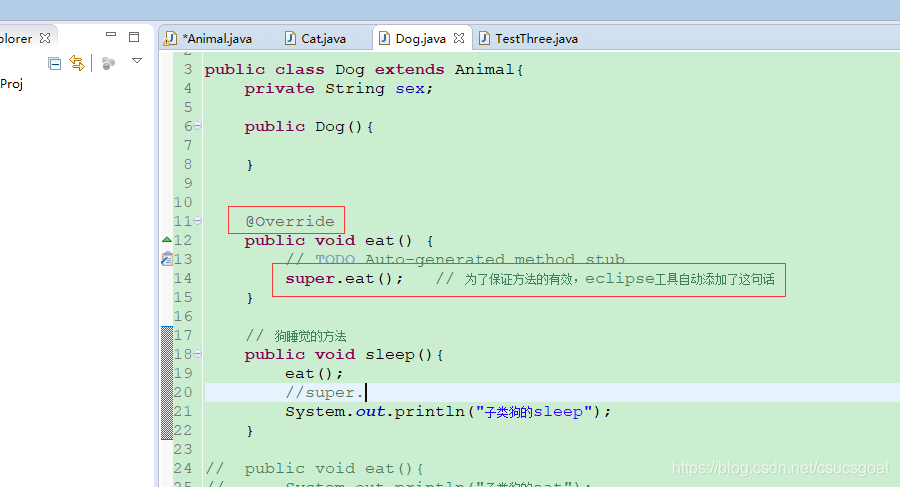Place cursor on 'super.eat();' statement
The height and width of the screenshot is (487, 900).
pyautogui.click(x=344, y=279)
